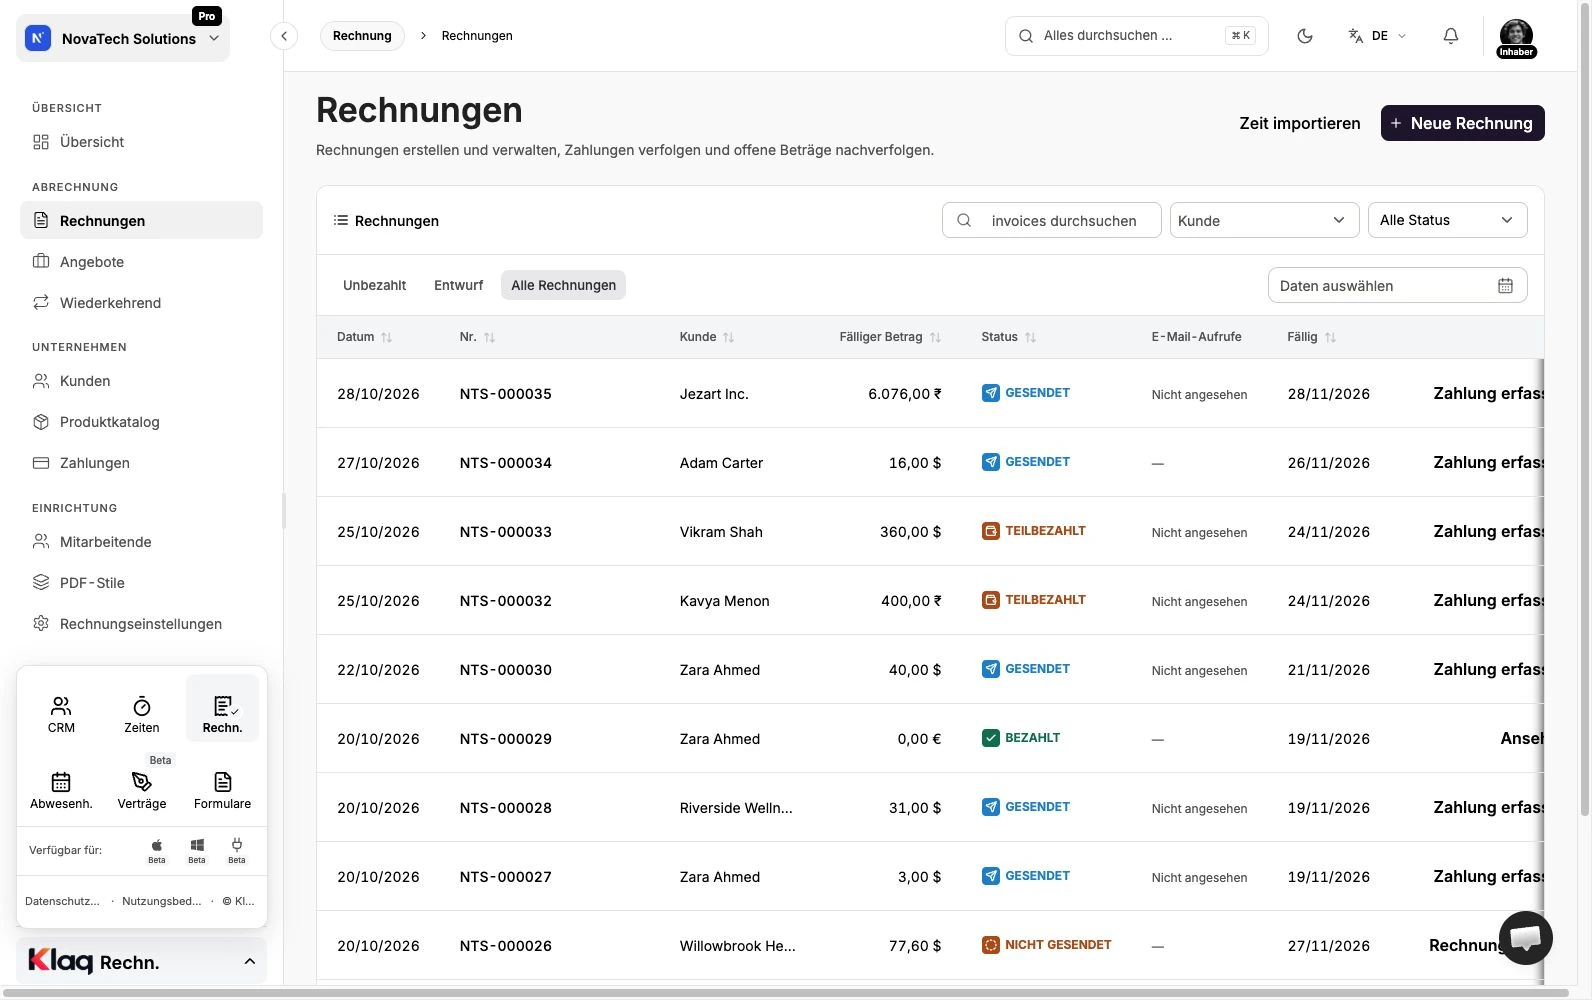Open the Kunde filter dropdown
This screenshot has width=1592, height=1000.
1264,220
